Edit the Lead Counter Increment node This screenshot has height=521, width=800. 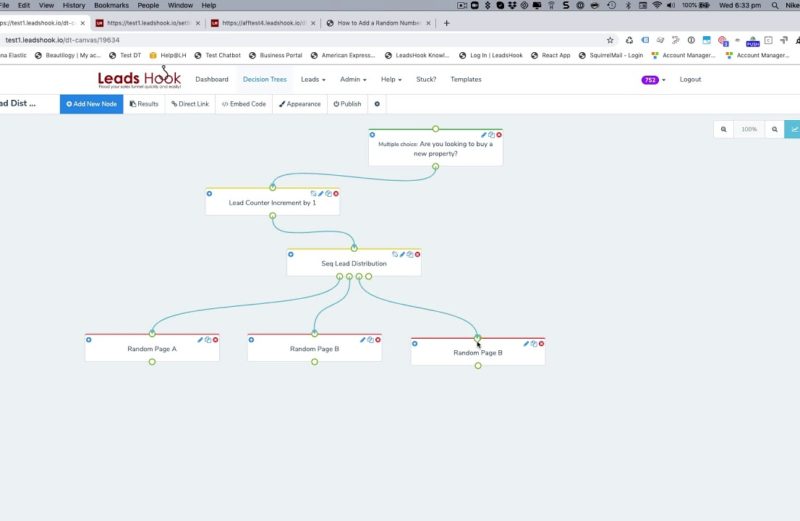[x=321, y=193]
